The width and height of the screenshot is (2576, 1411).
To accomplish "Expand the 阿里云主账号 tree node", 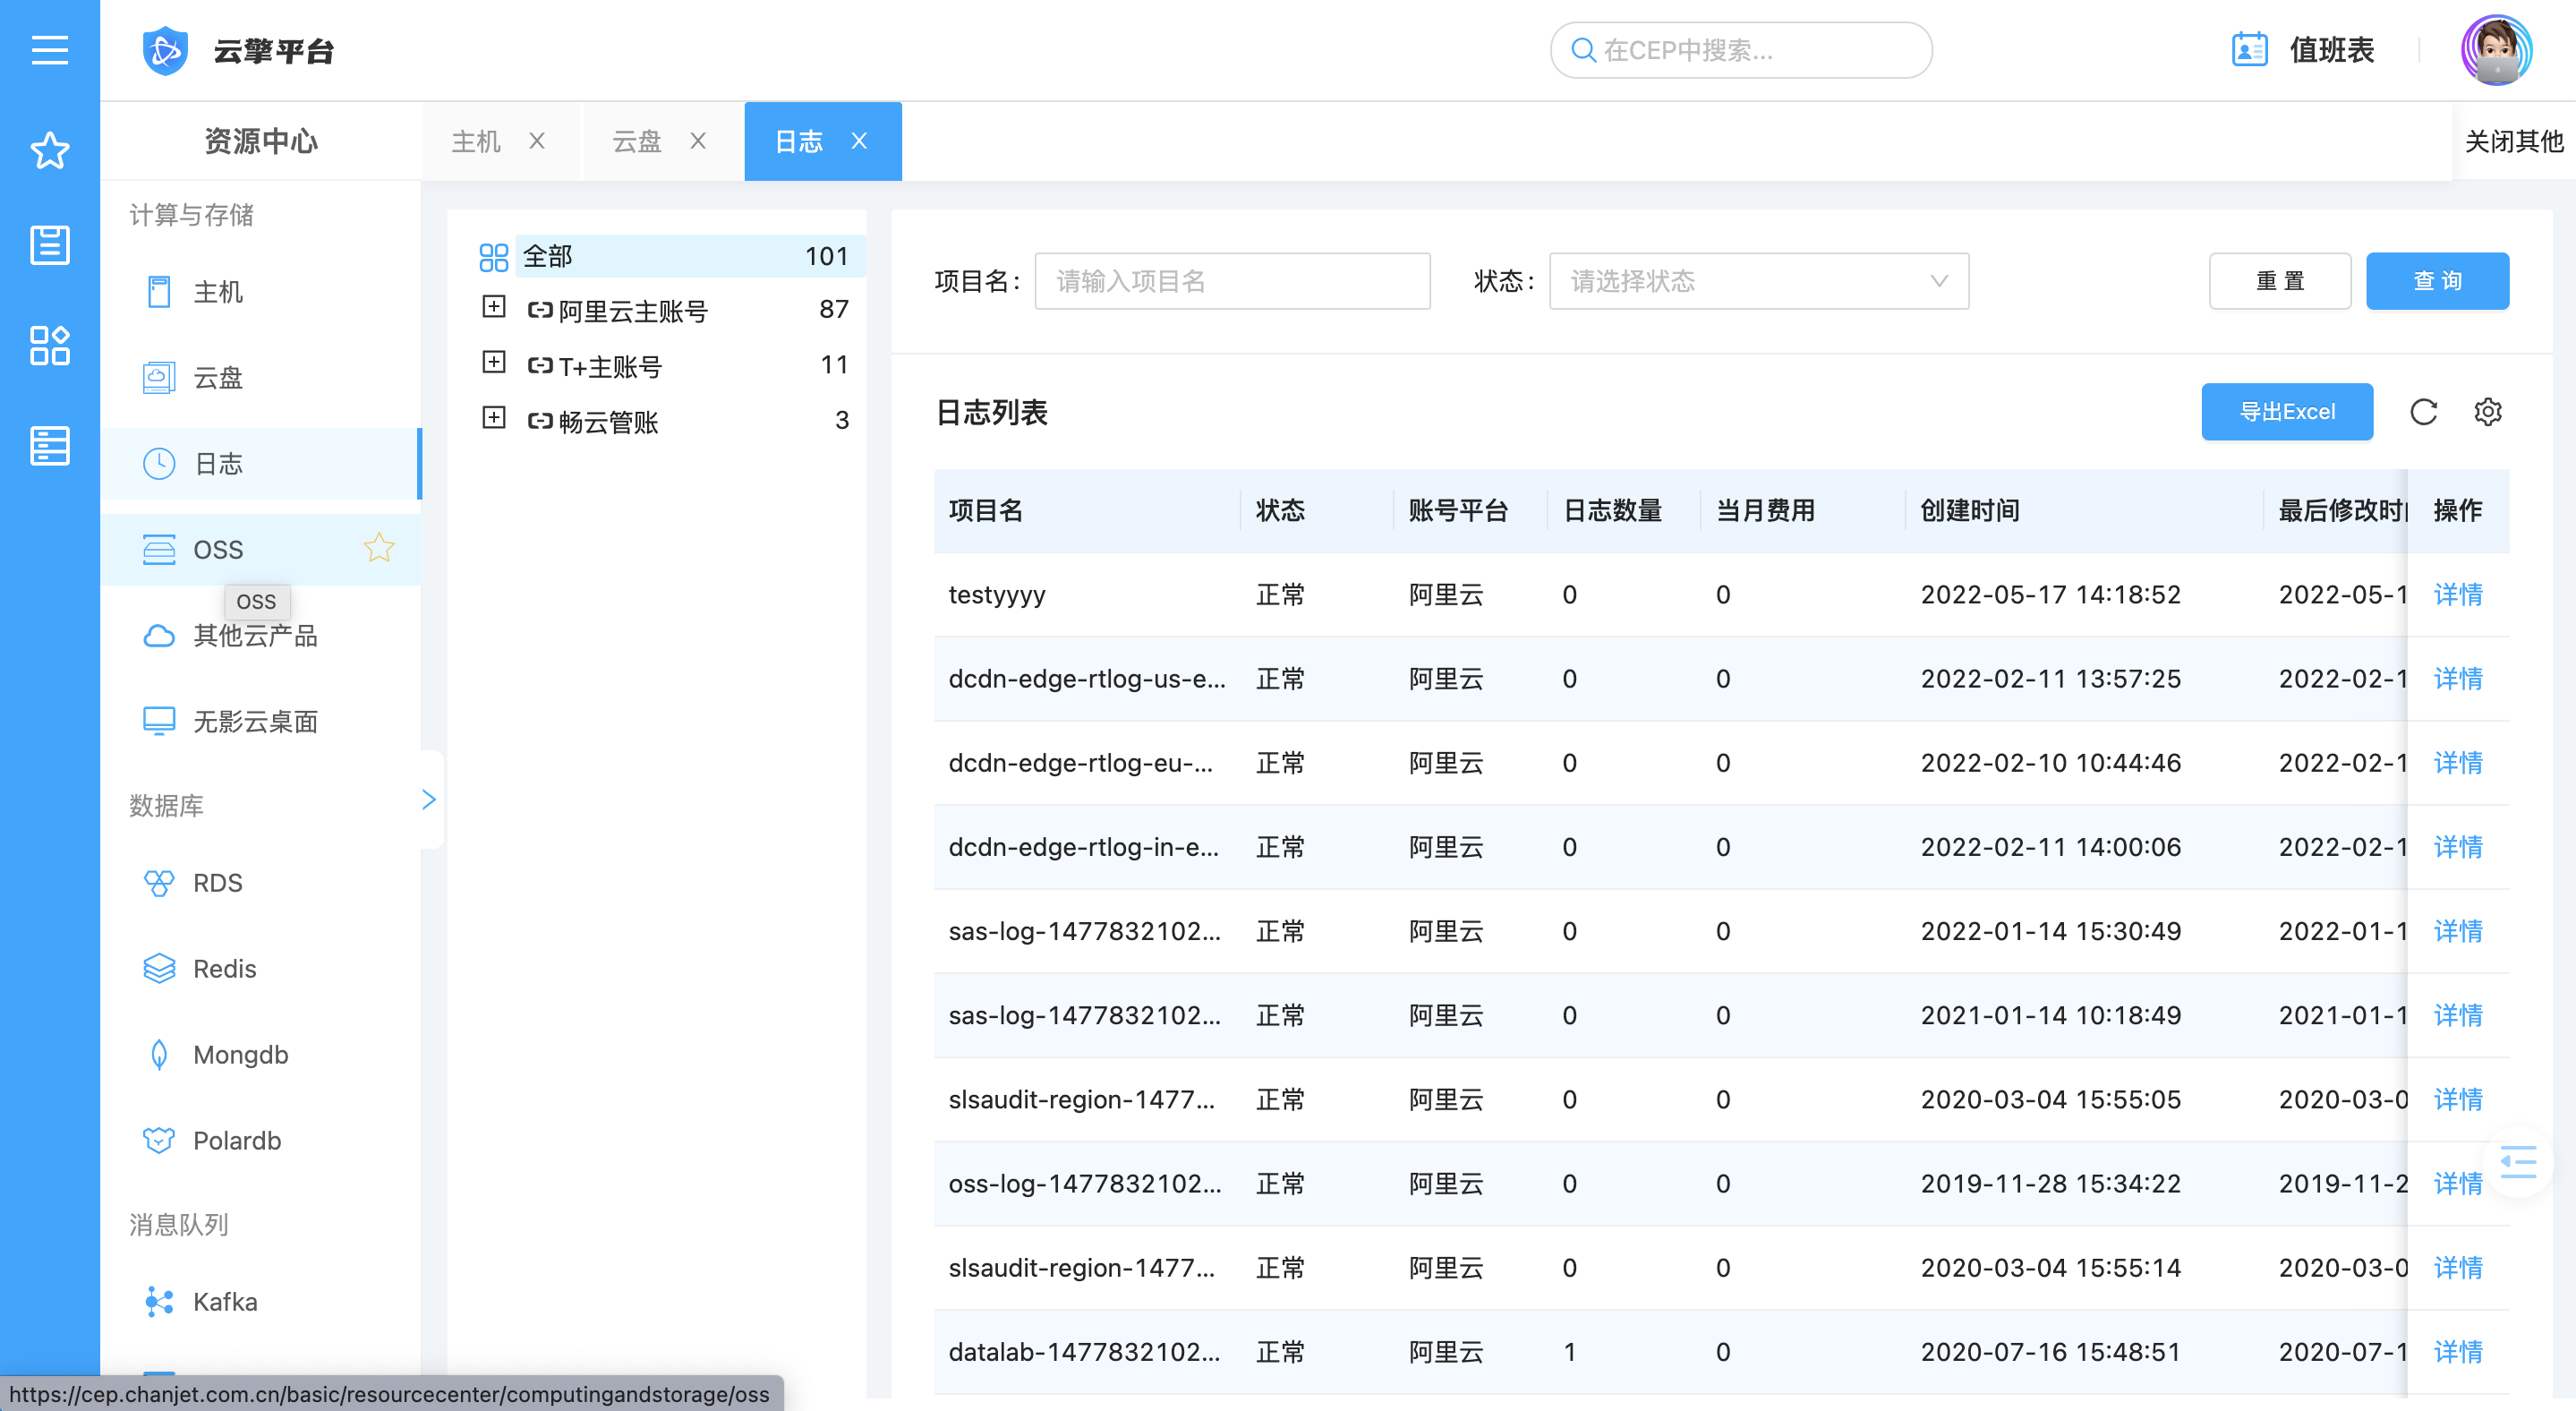I will [494, 307].
